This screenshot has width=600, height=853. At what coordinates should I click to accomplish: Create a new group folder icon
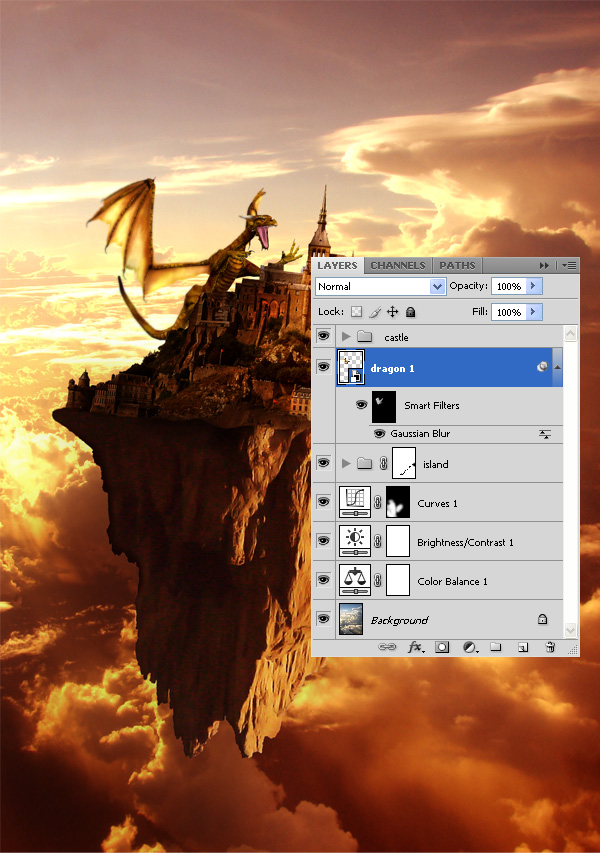point(496,646)
